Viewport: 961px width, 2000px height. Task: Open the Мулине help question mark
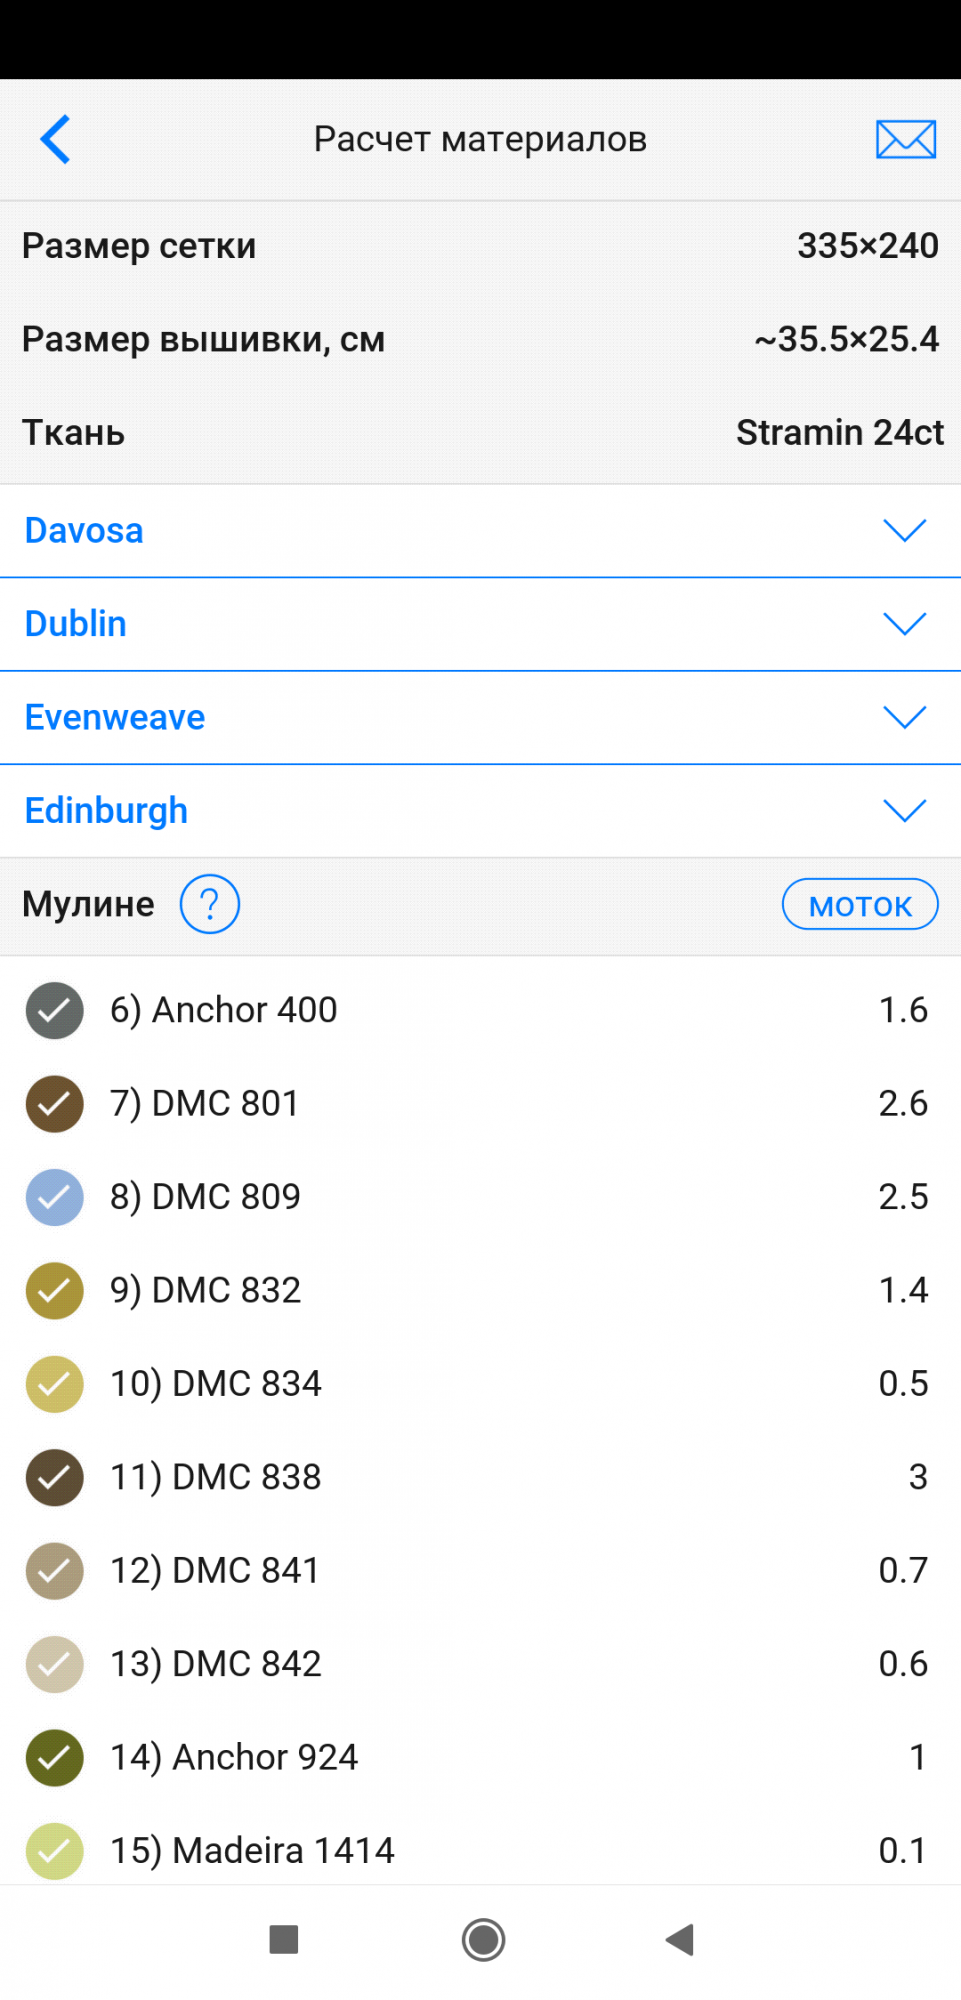[209, 904]
